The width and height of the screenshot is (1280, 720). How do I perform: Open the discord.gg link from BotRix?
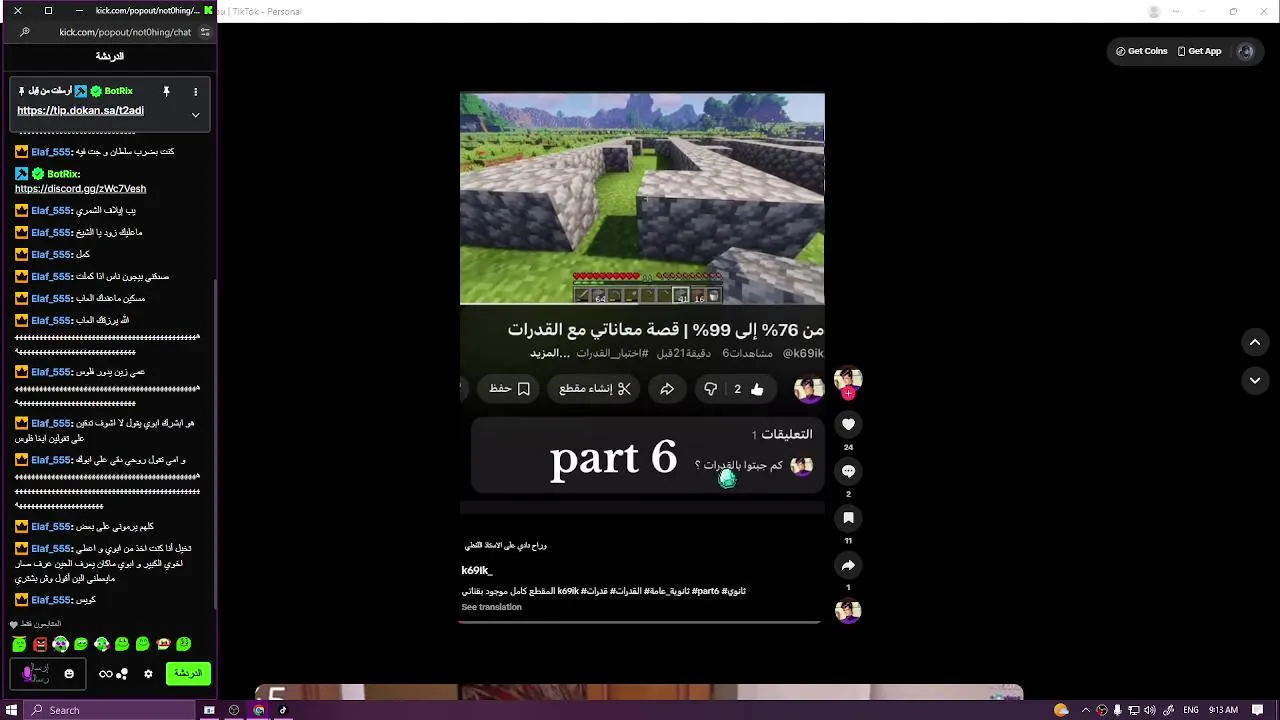(80, 189)
